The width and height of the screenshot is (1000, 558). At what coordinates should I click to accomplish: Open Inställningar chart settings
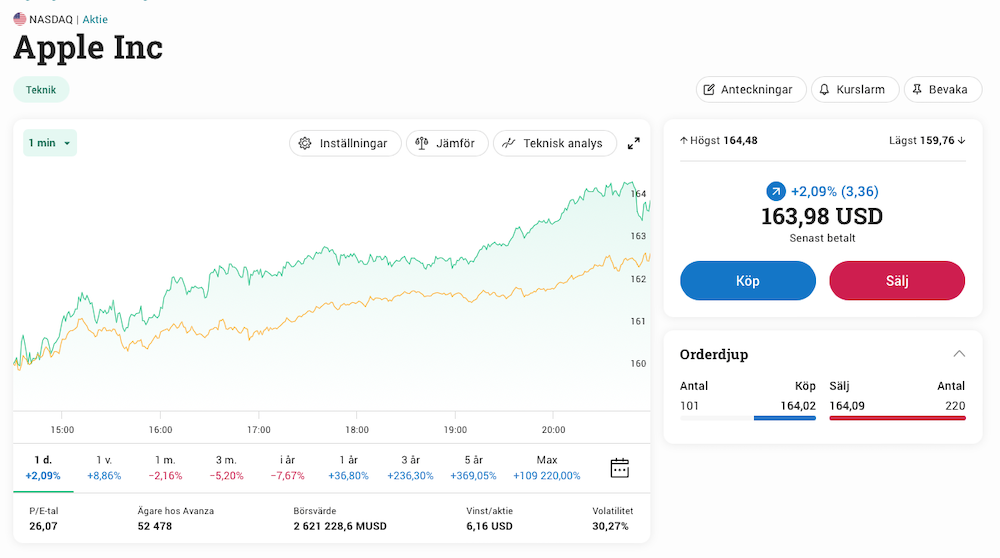click(345, 143)
